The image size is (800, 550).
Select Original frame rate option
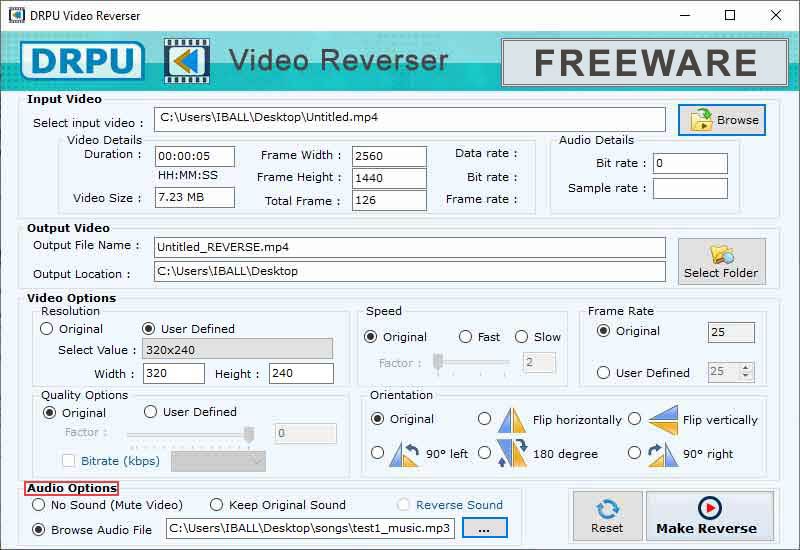(x=604, y=331)
